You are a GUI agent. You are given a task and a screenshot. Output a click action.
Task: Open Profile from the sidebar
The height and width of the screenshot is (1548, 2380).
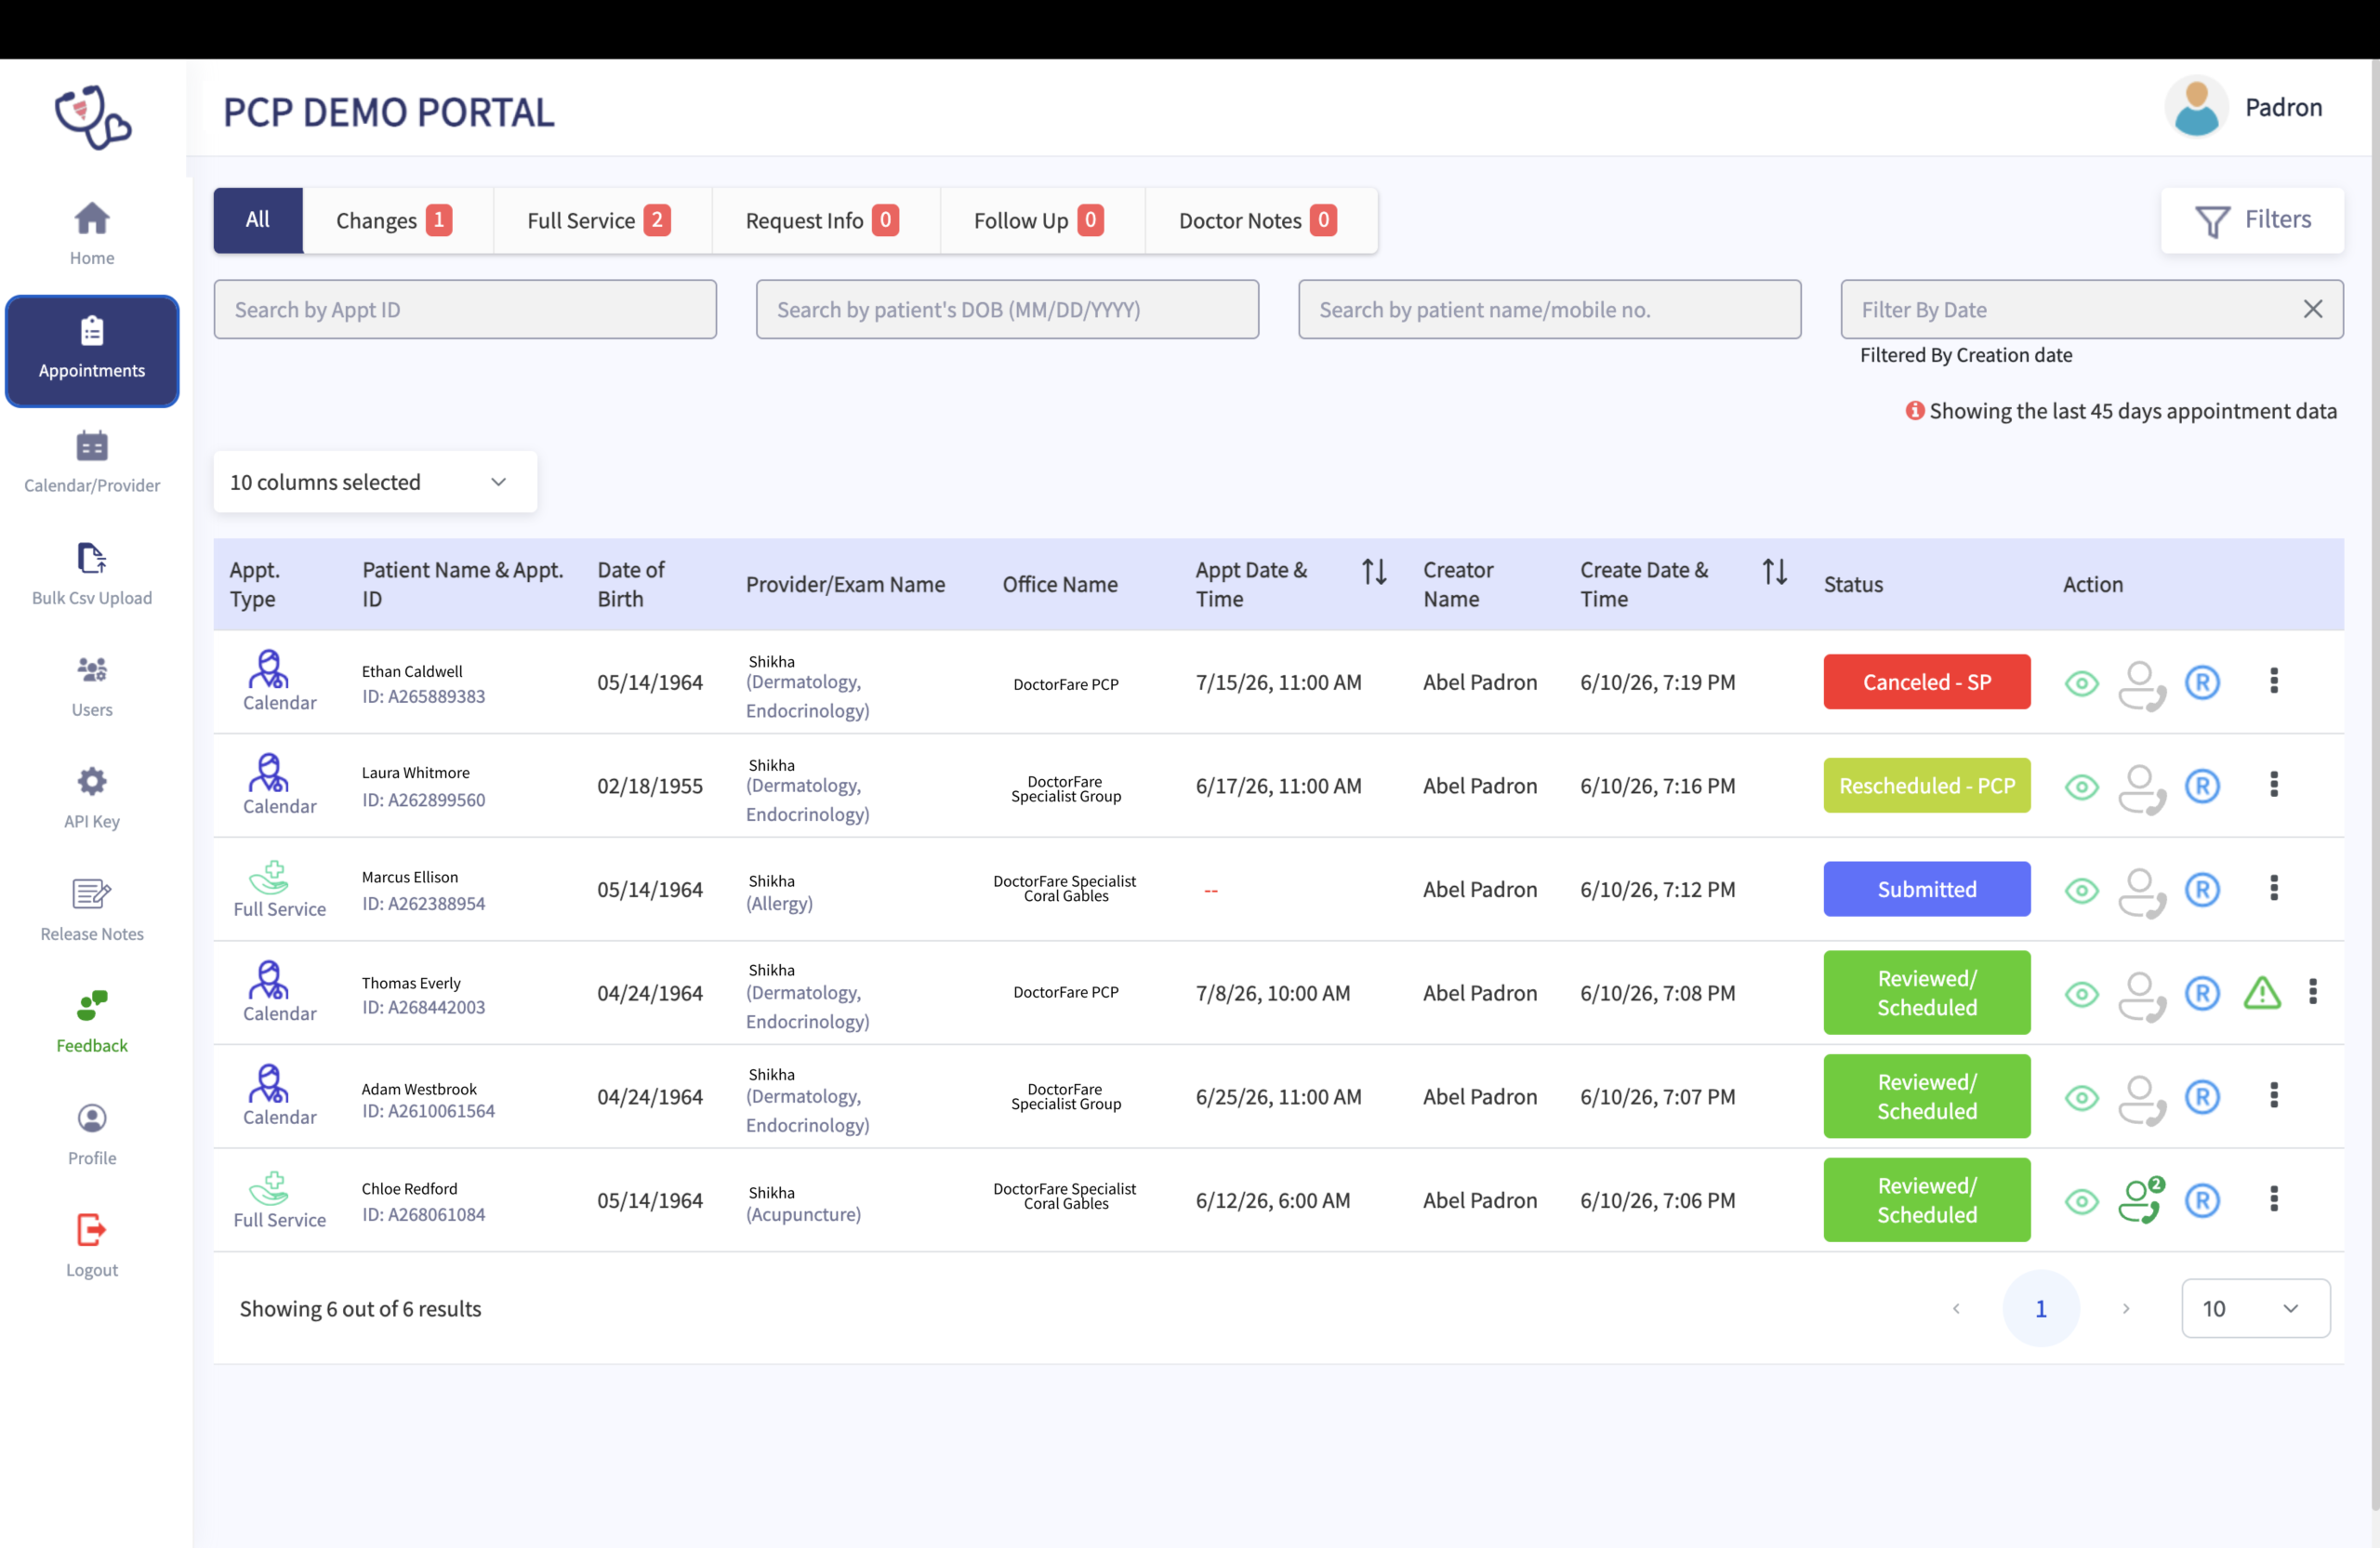[92, 1134]
